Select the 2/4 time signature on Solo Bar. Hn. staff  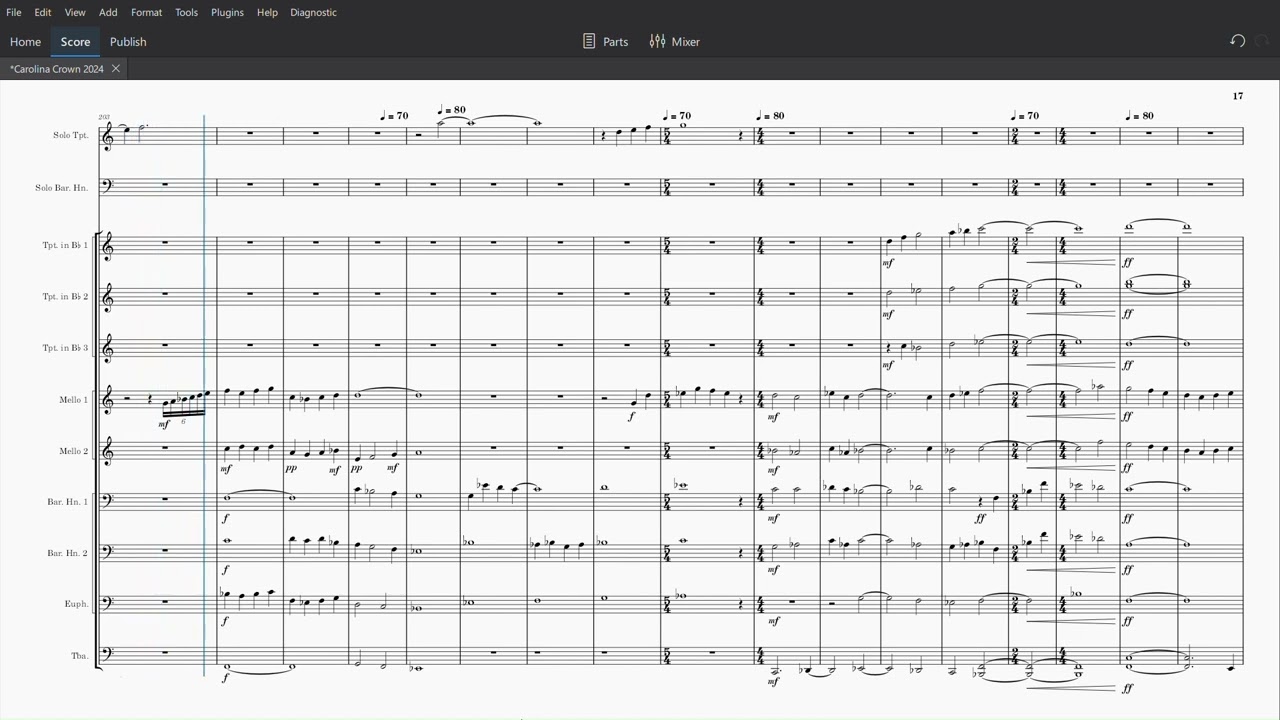tap(1016, 188)
